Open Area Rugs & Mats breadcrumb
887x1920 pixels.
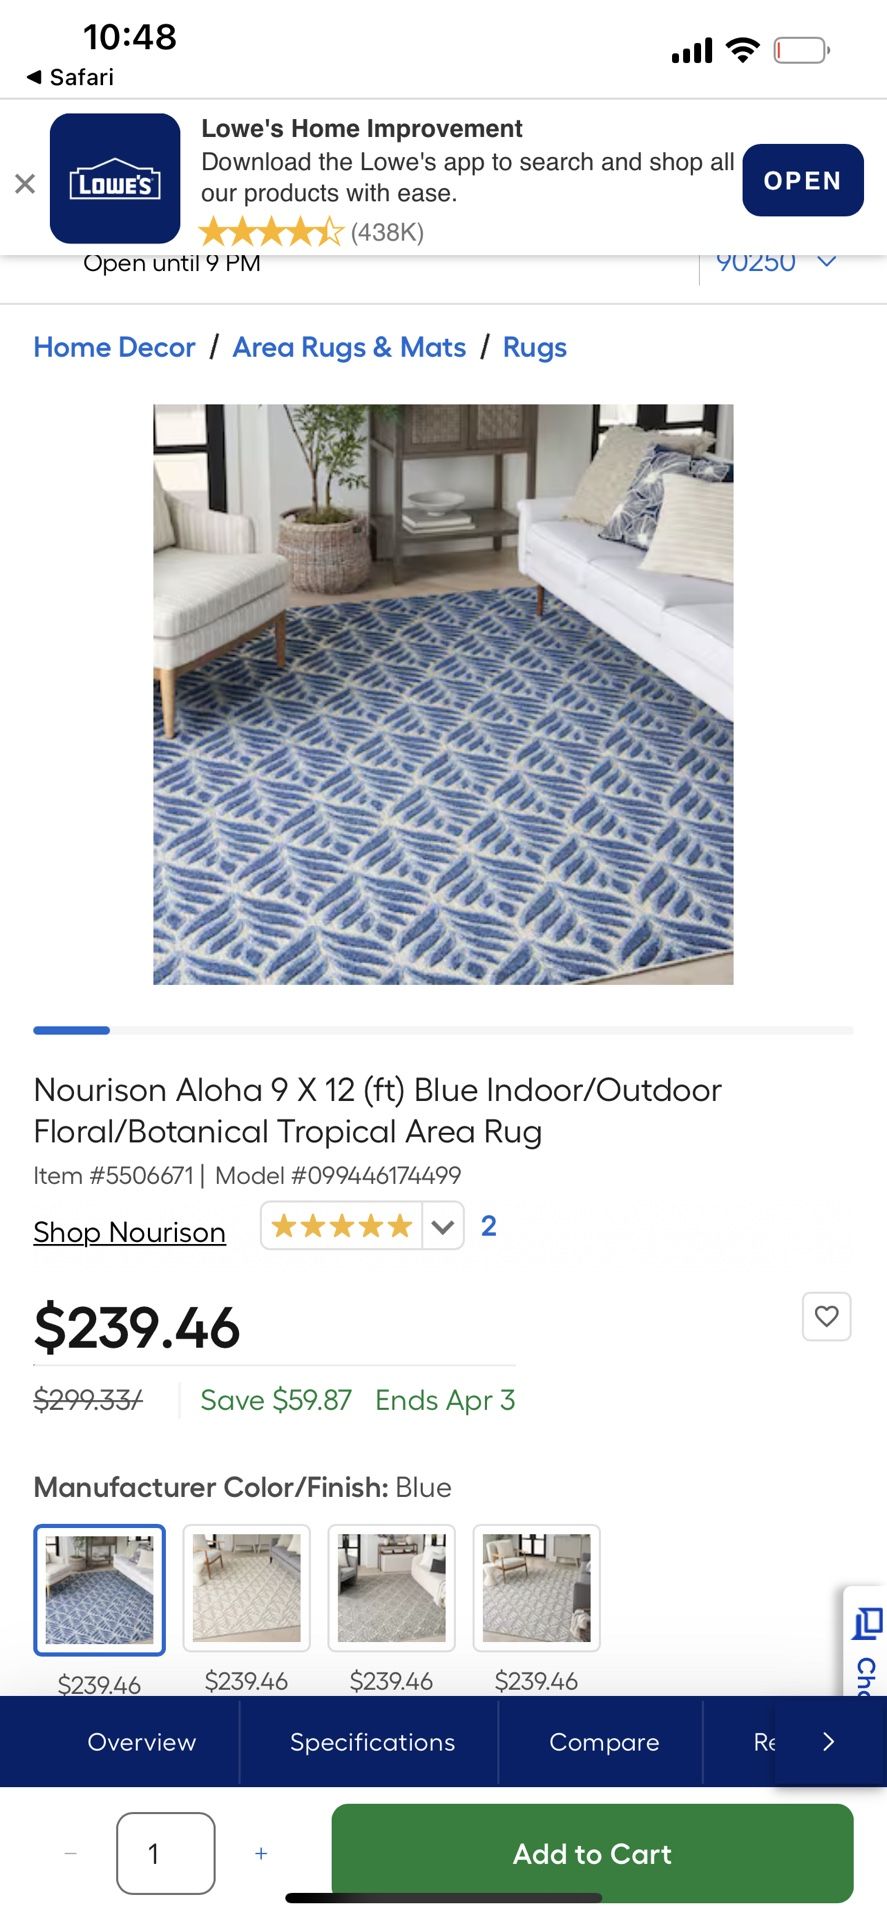[349, 347]
